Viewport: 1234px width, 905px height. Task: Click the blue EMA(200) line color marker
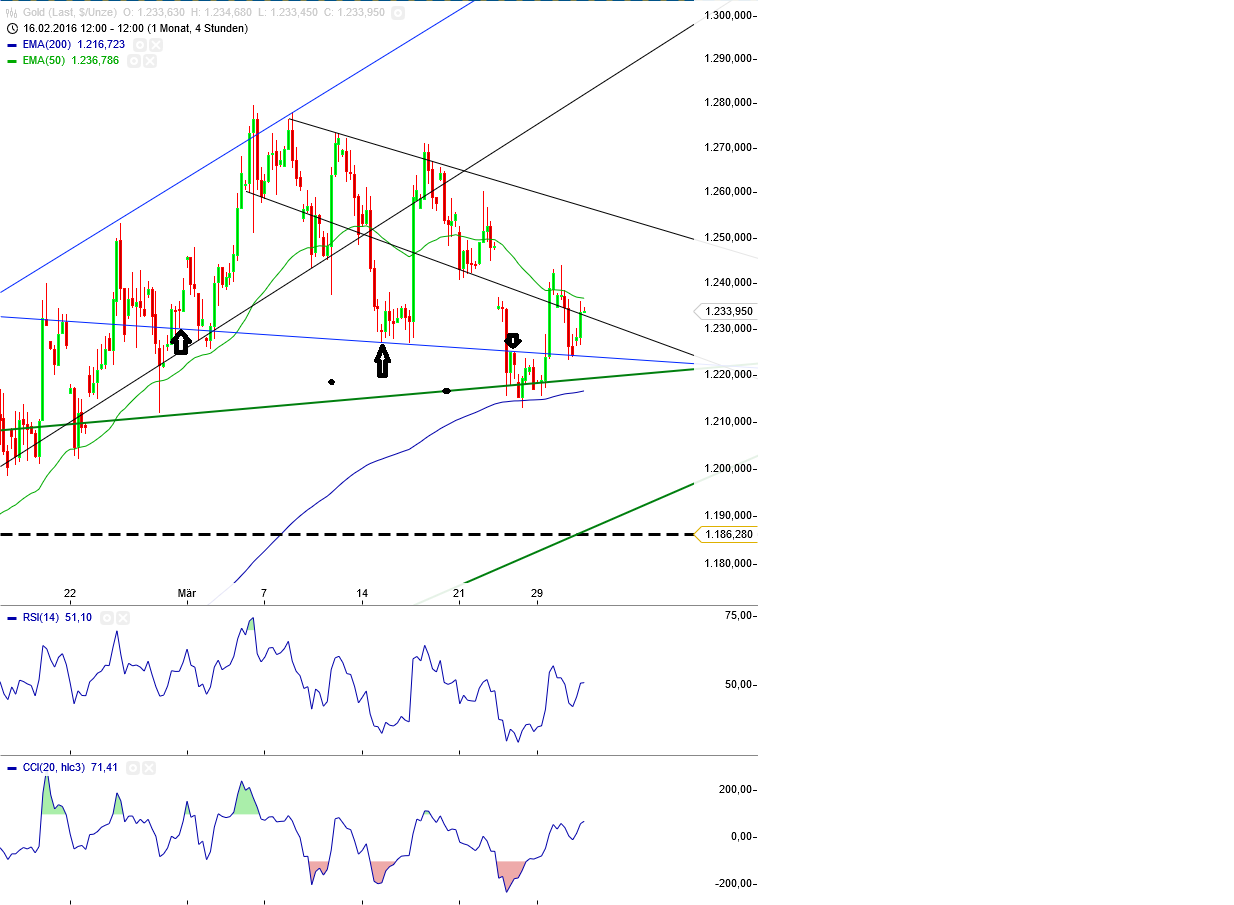pyautogui.click(x=12, y=44)
